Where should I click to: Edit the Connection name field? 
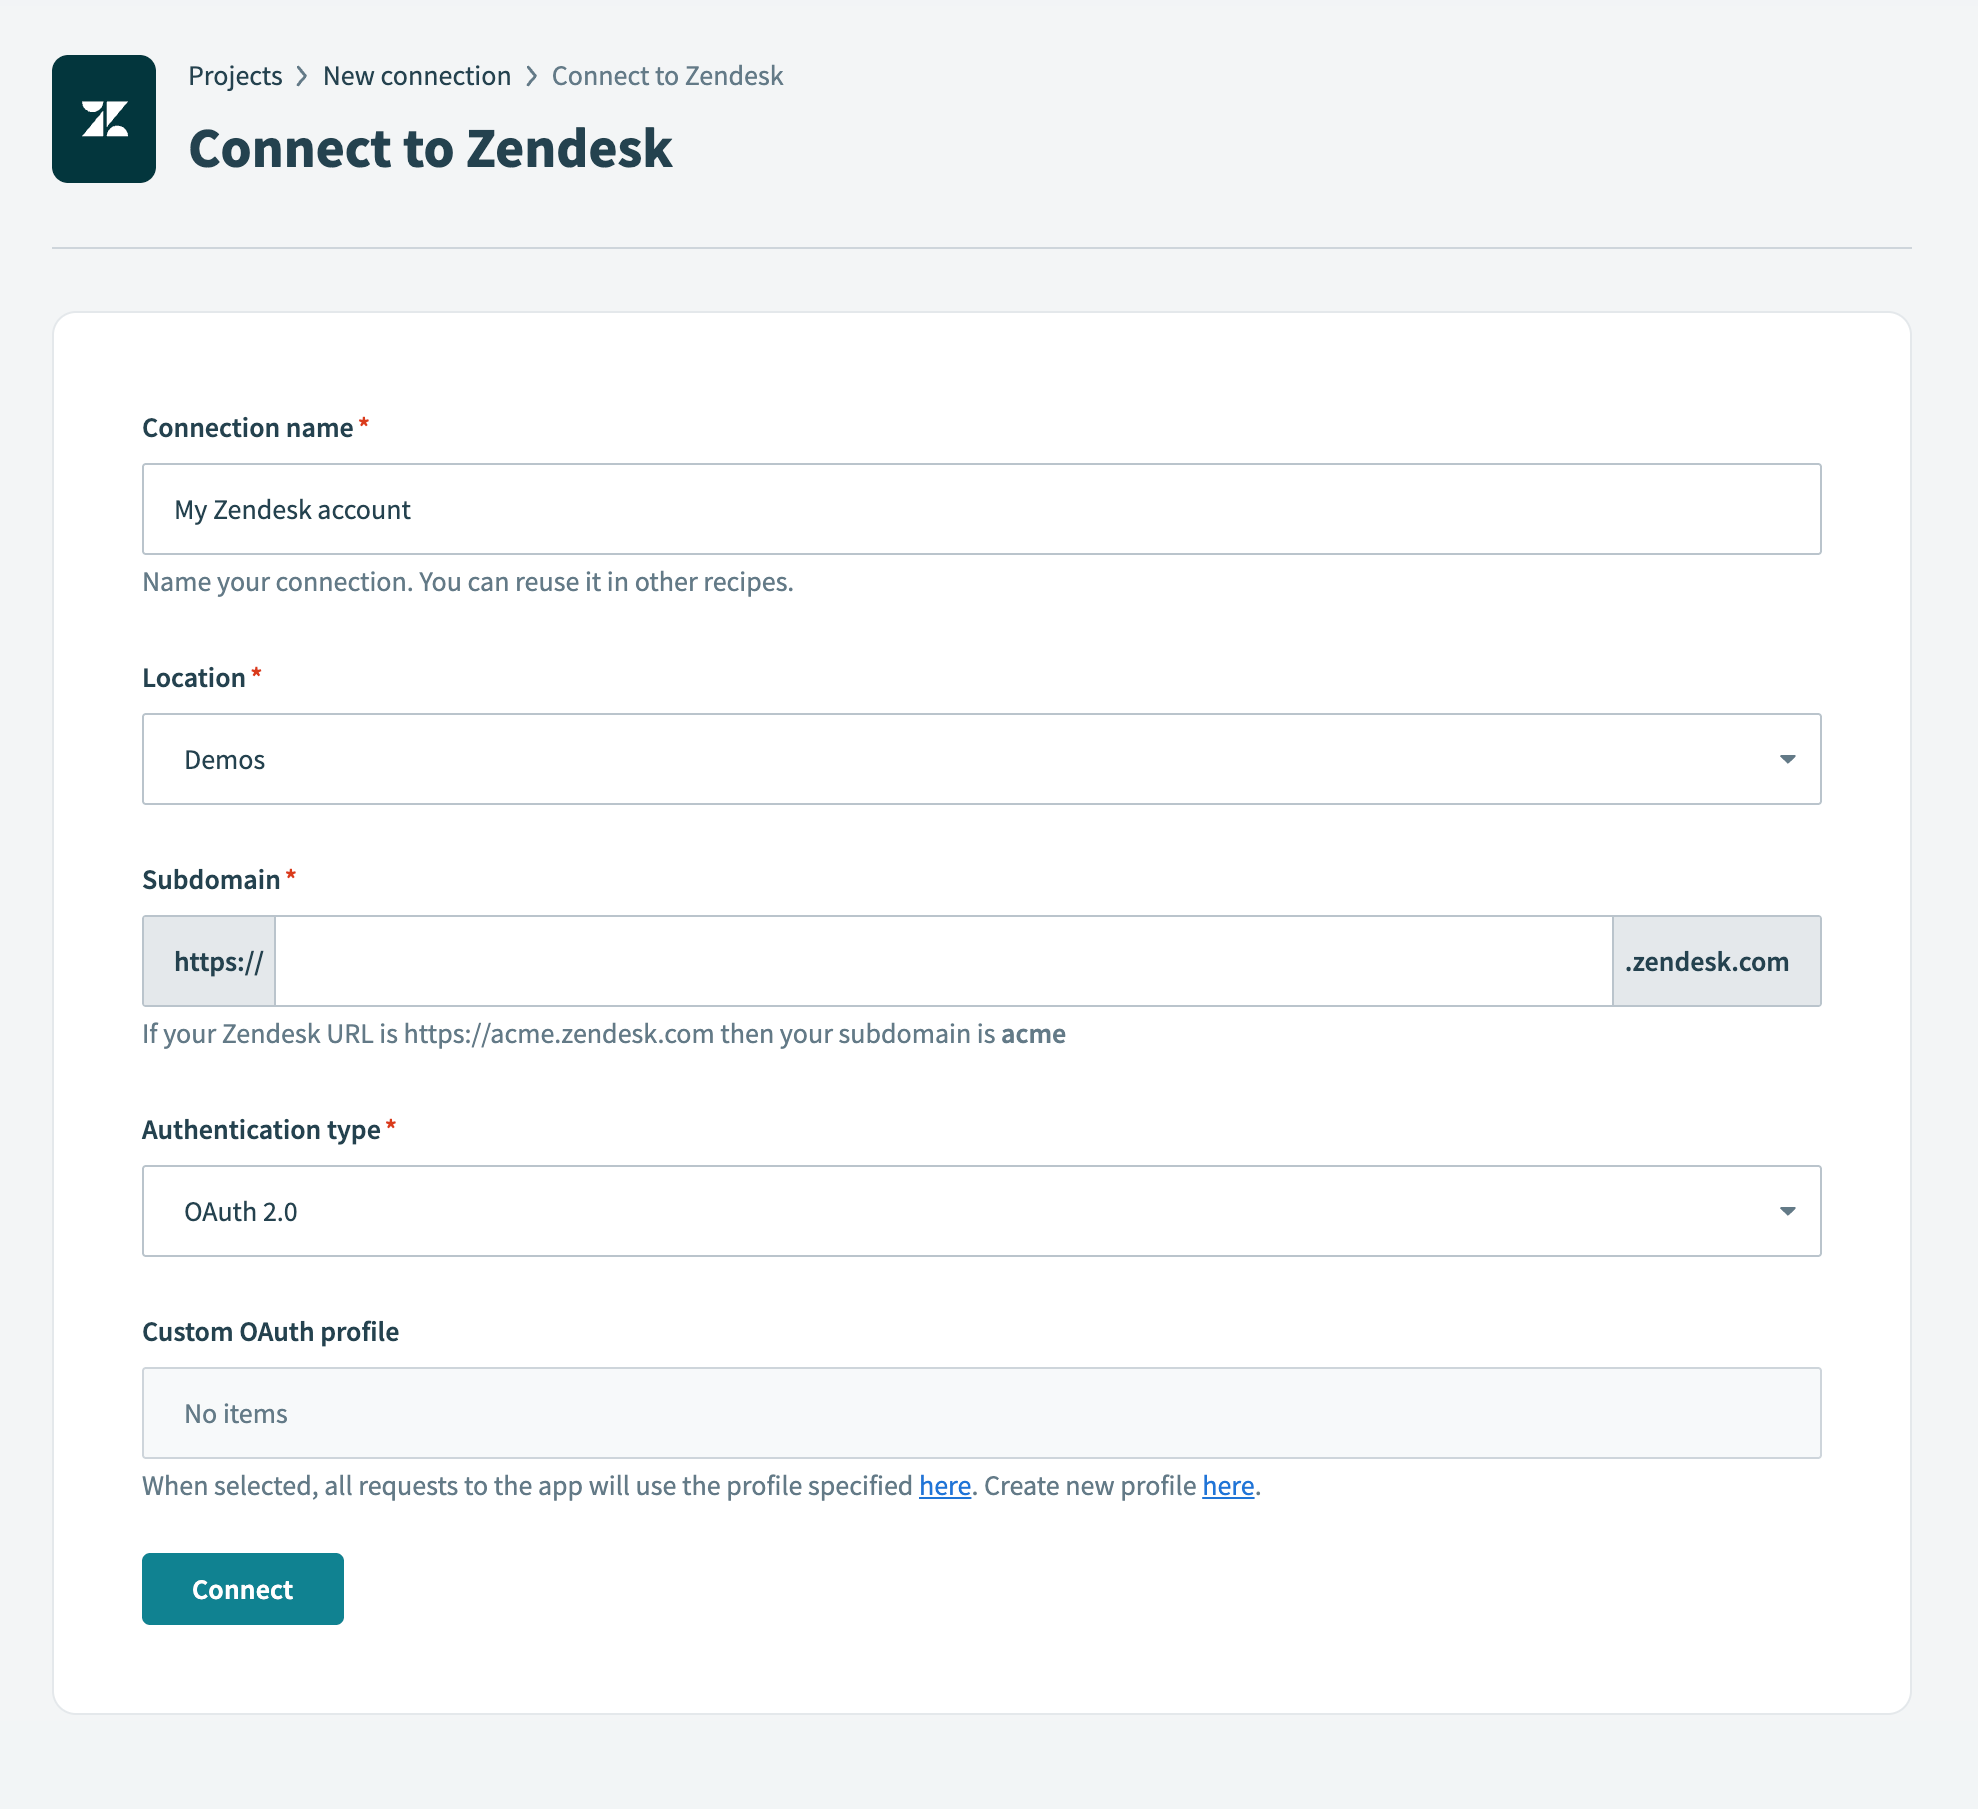pyautogui.click(x=980, y=509)
